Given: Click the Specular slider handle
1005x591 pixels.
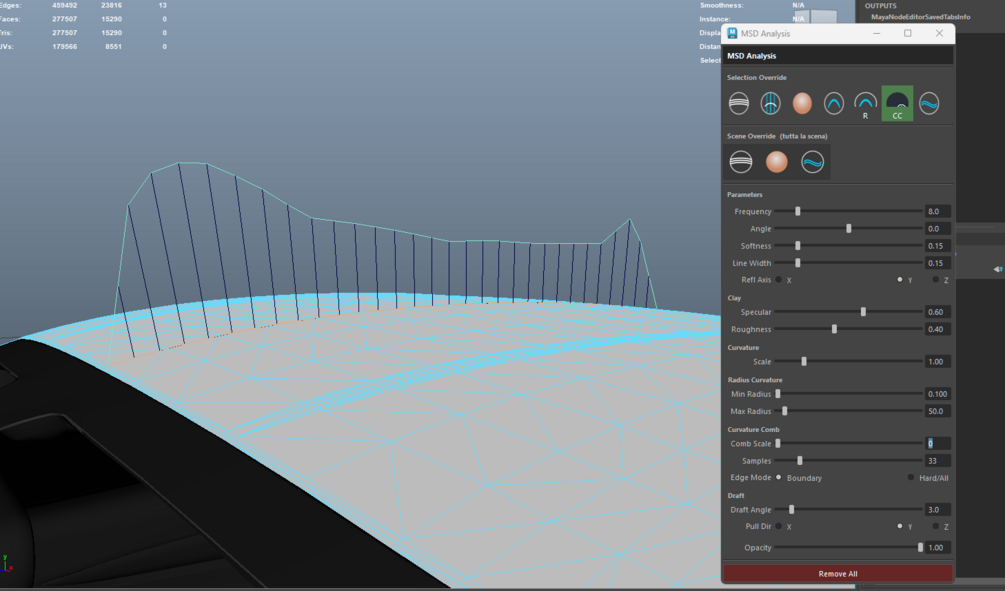Looking at the screenshot, I should coord(863,312).
